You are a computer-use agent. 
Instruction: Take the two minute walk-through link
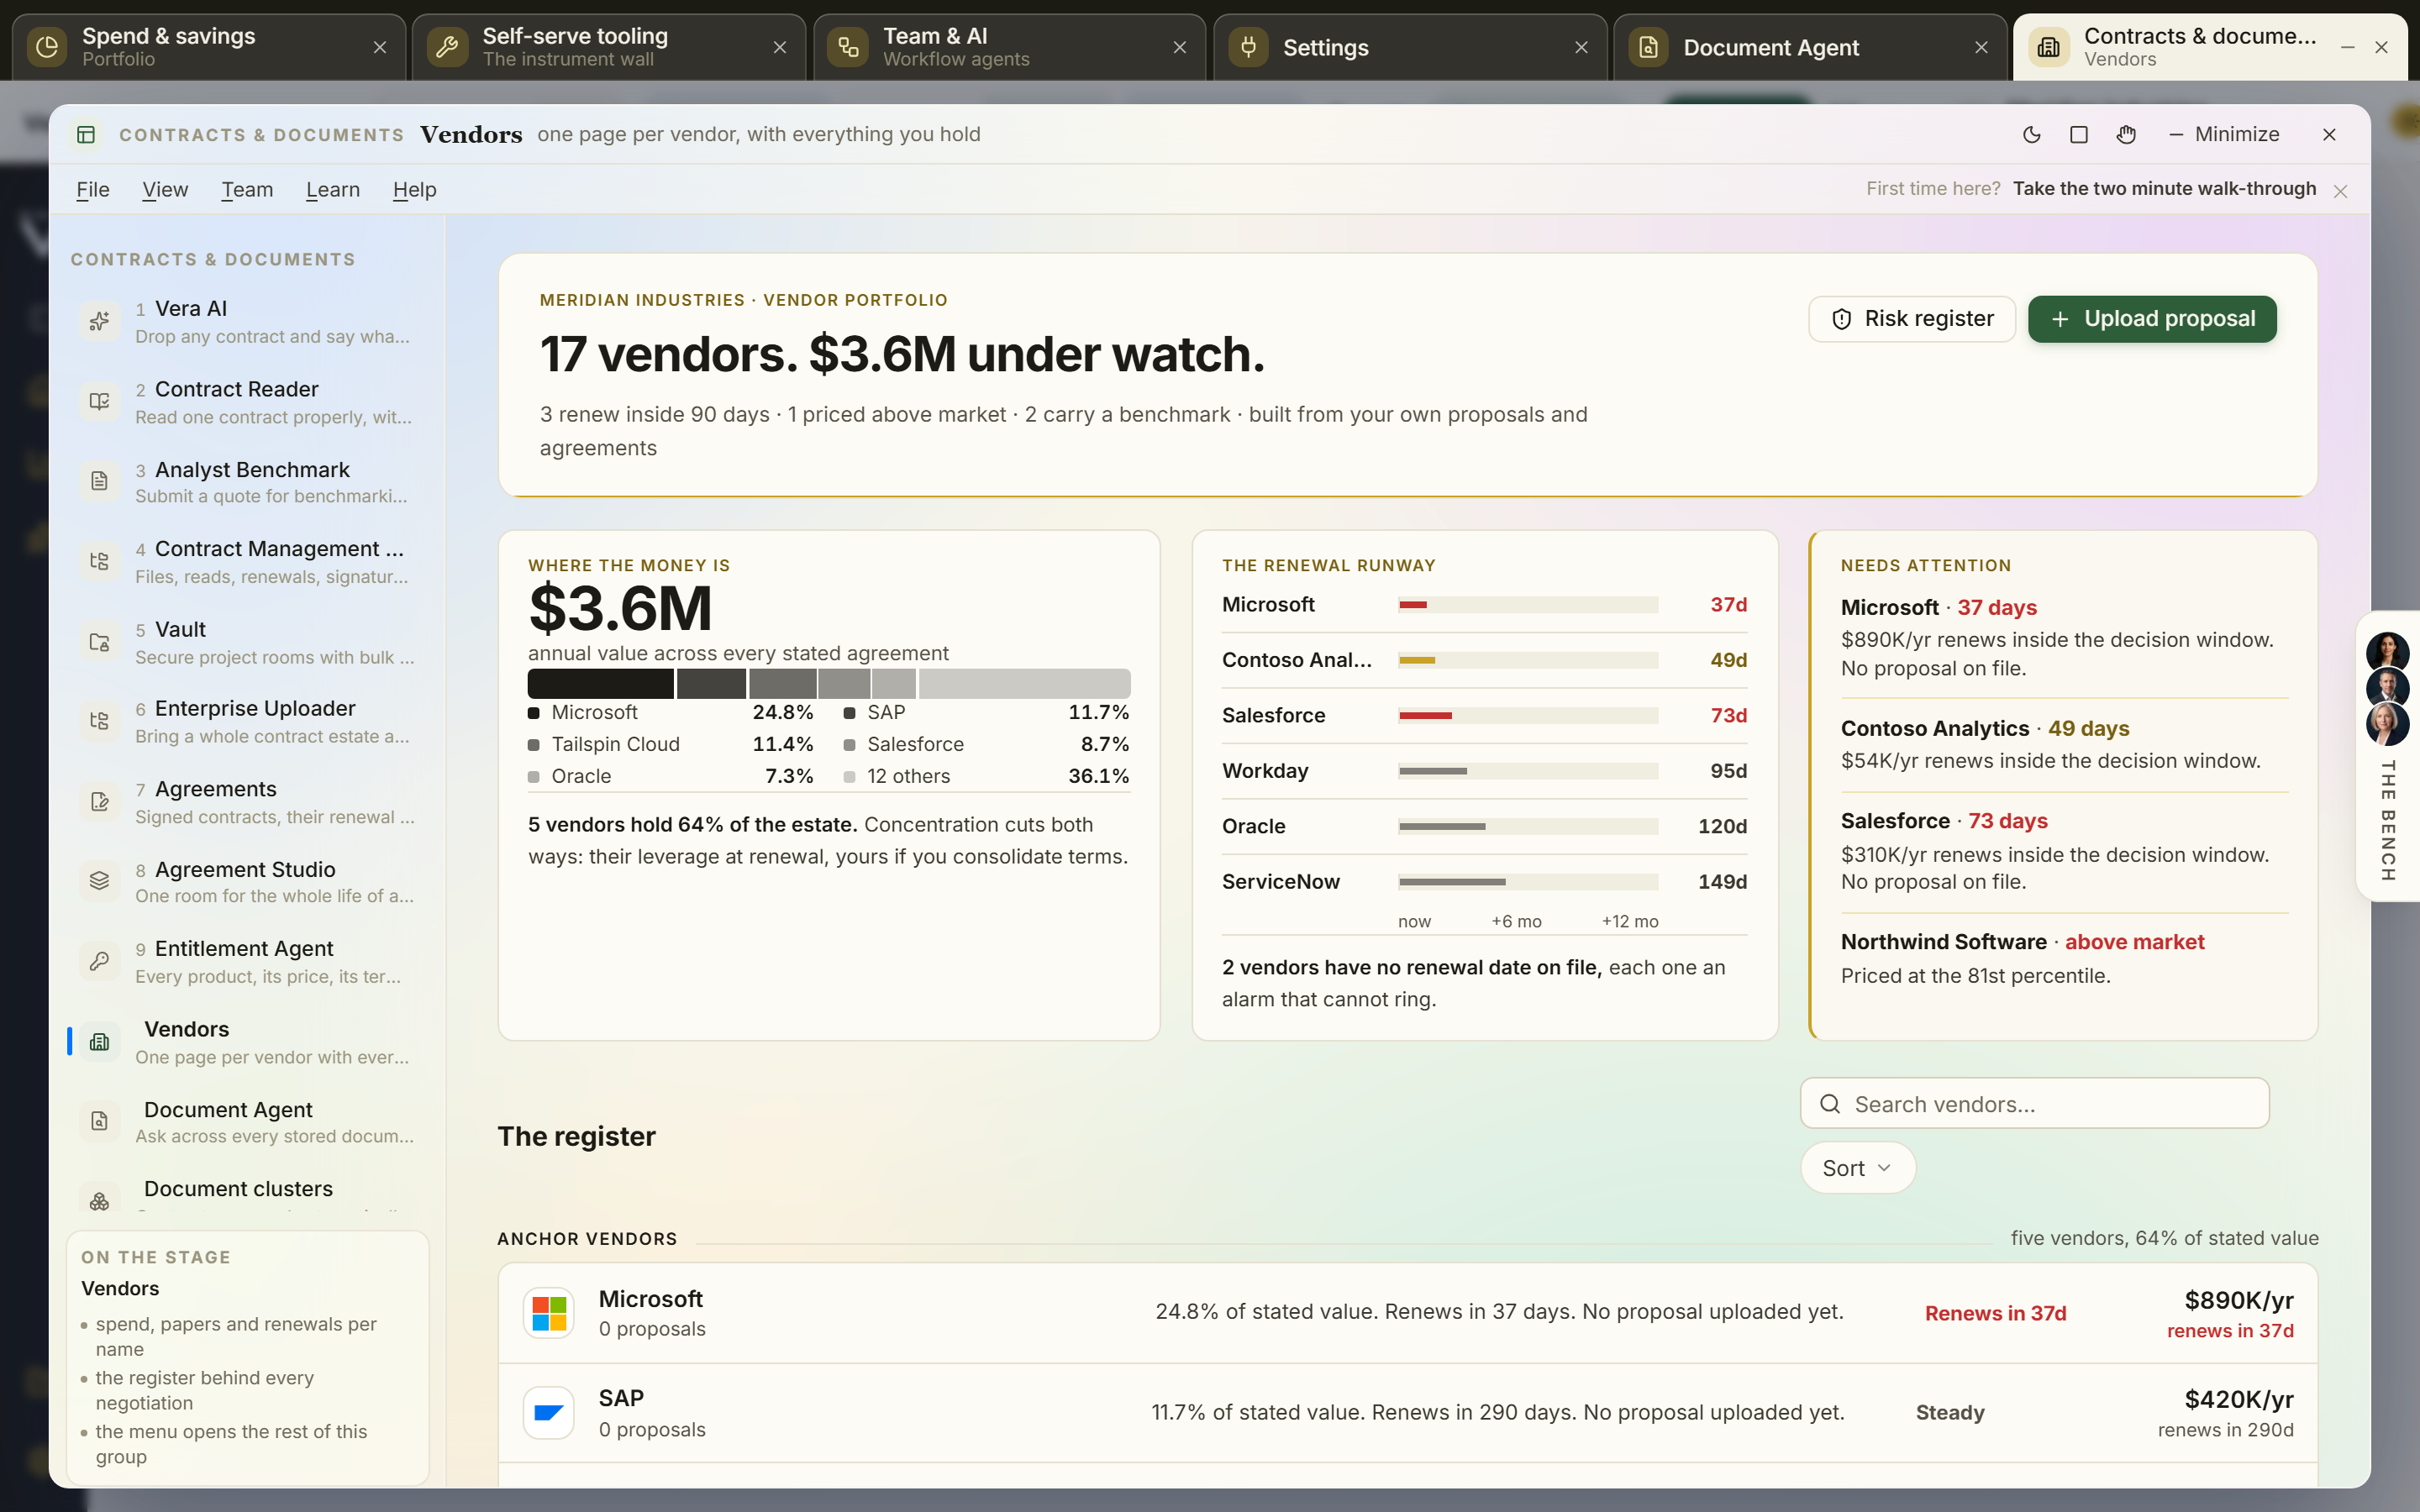point(2164,189)
